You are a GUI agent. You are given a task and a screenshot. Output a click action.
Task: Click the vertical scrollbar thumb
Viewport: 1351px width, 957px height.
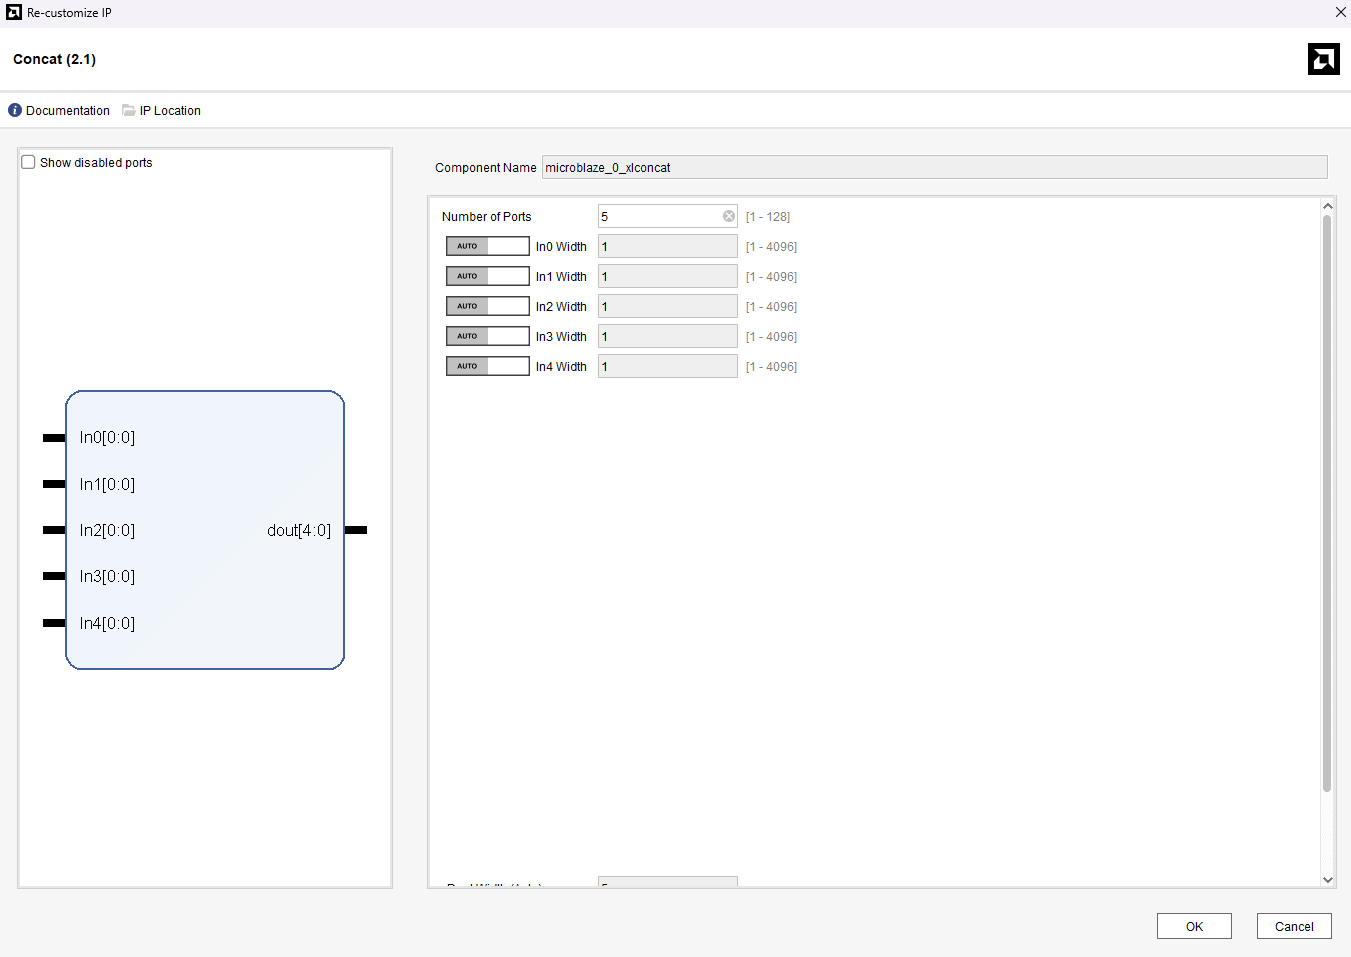pyautogui.click(x=1327, y=500)
